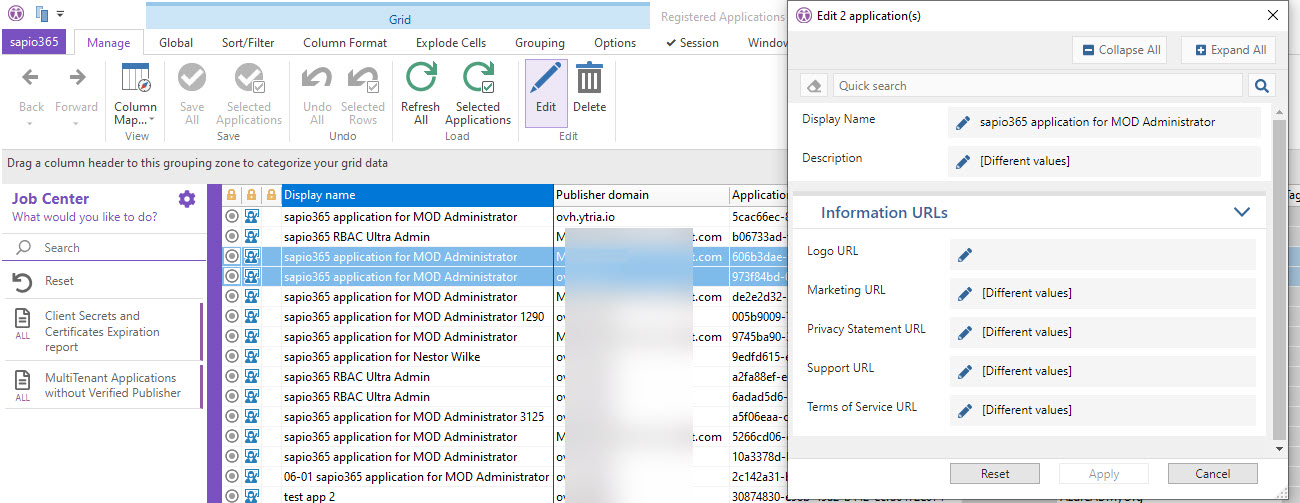Image resolution: width=1300 pixels, height=503 pixels.
Task: Click the Display name column header
Action: point(417,195)
